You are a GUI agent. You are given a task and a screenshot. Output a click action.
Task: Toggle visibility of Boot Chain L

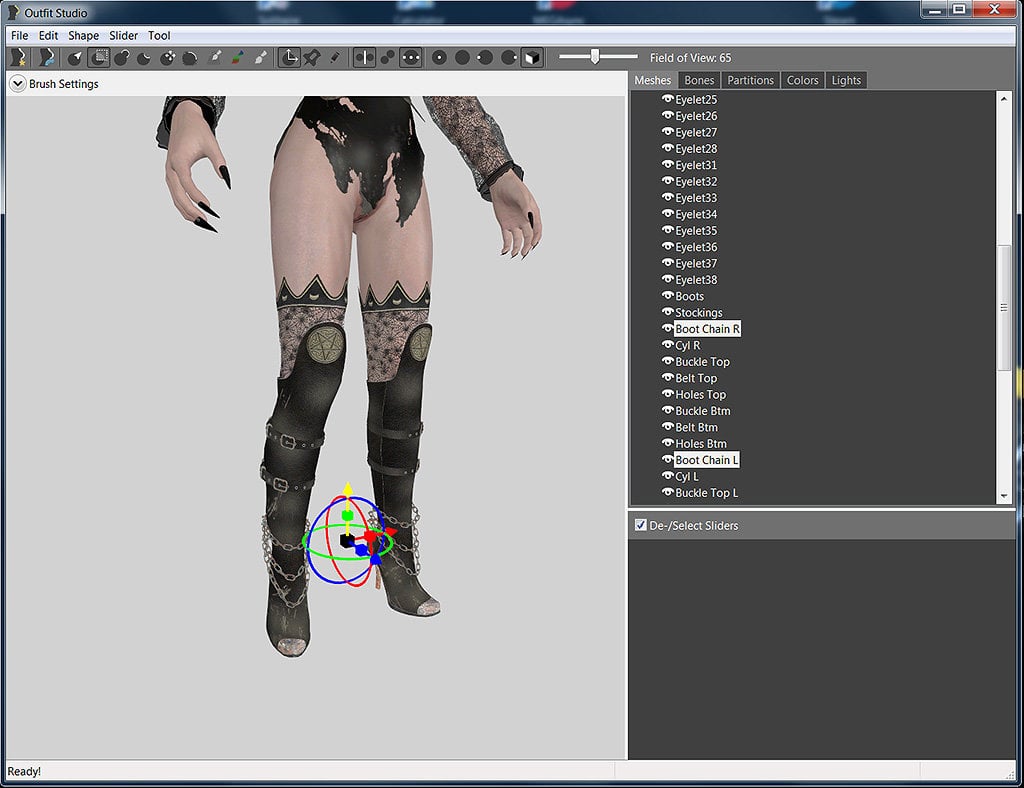click(x=667, y=459)
